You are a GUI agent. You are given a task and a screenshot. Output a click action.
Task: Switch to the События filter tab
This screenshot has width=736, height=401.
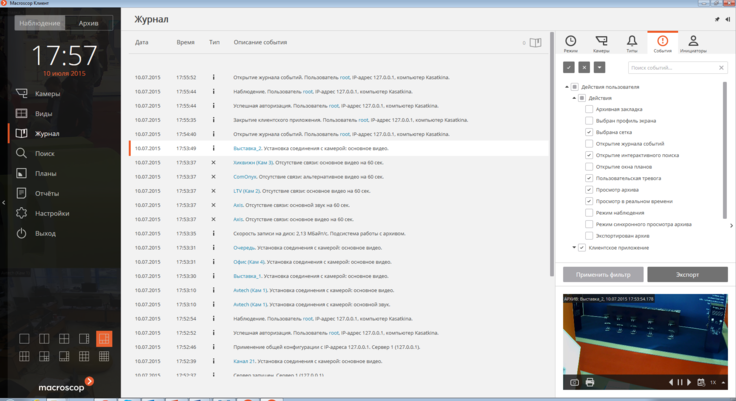click(x=662, y=43)
